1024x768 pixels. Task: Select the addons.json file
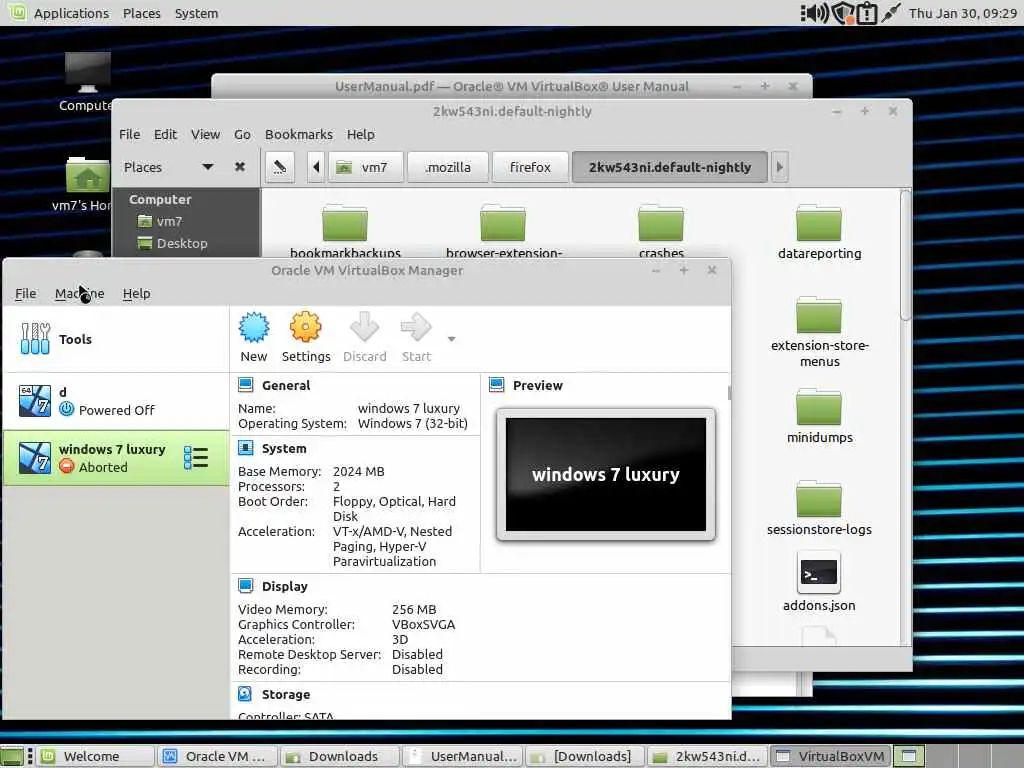point(819,582)
